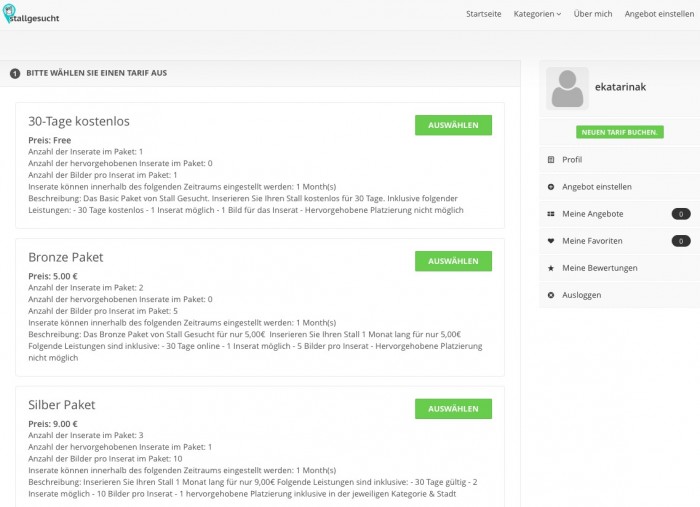Click the star icon beside Meine Bewertungen
Screen dimensions: 700x507
click(x=551, y=268)
